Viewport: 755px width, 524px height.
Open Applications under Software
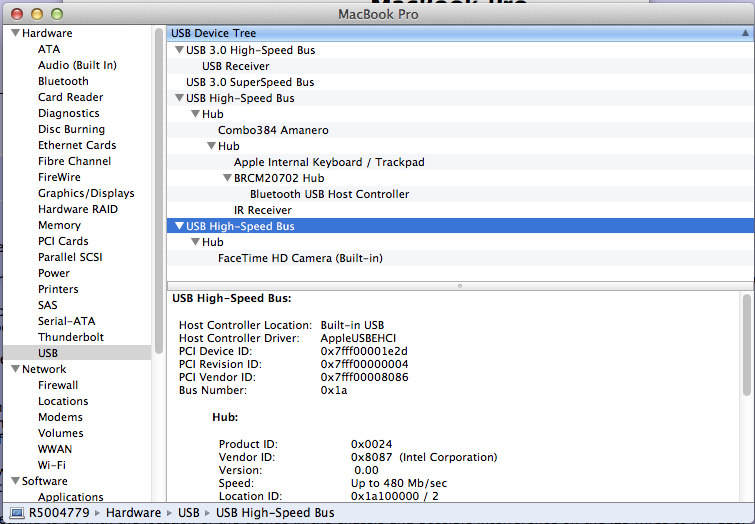coord(70,497)
